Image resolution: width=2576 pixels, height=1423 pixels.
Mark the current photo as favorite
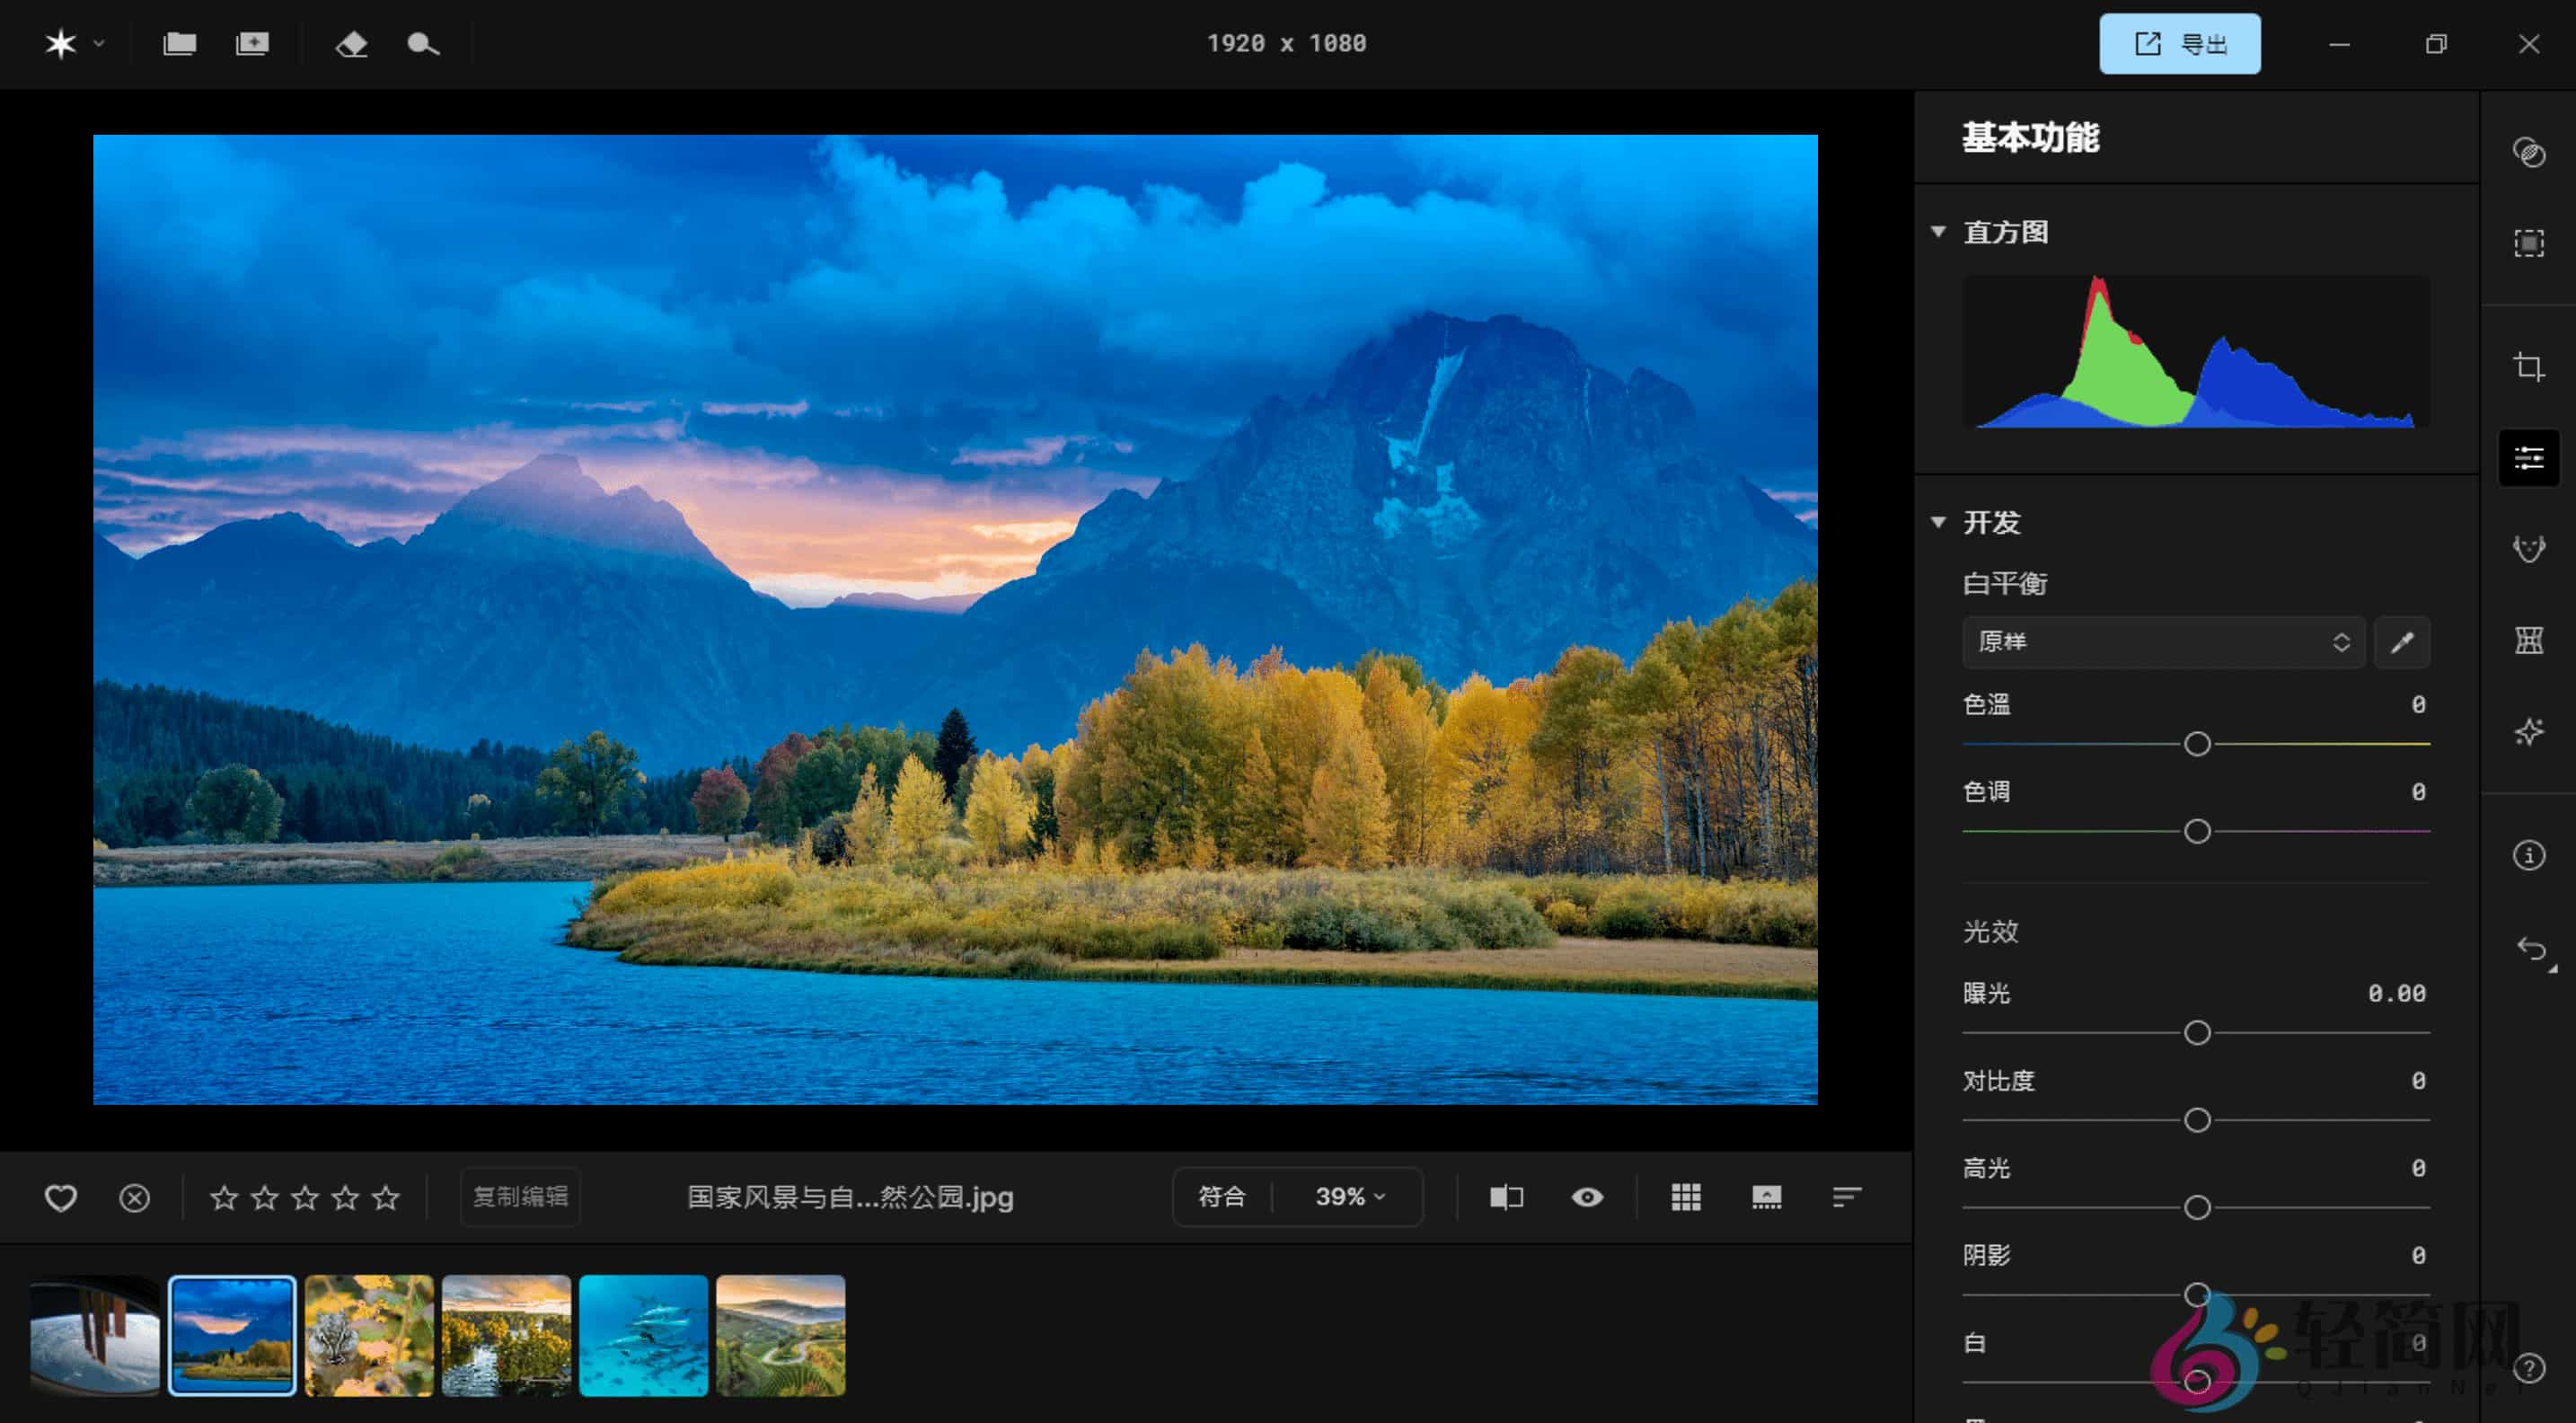pos(61,1197)
